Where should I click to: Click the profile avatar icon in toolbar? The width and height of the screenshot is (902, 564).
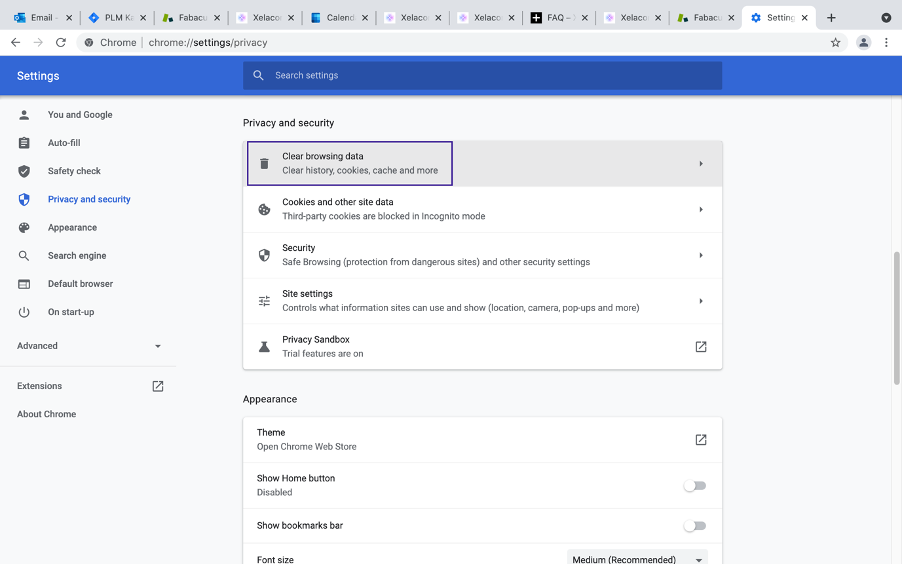(x=863, y=43)
